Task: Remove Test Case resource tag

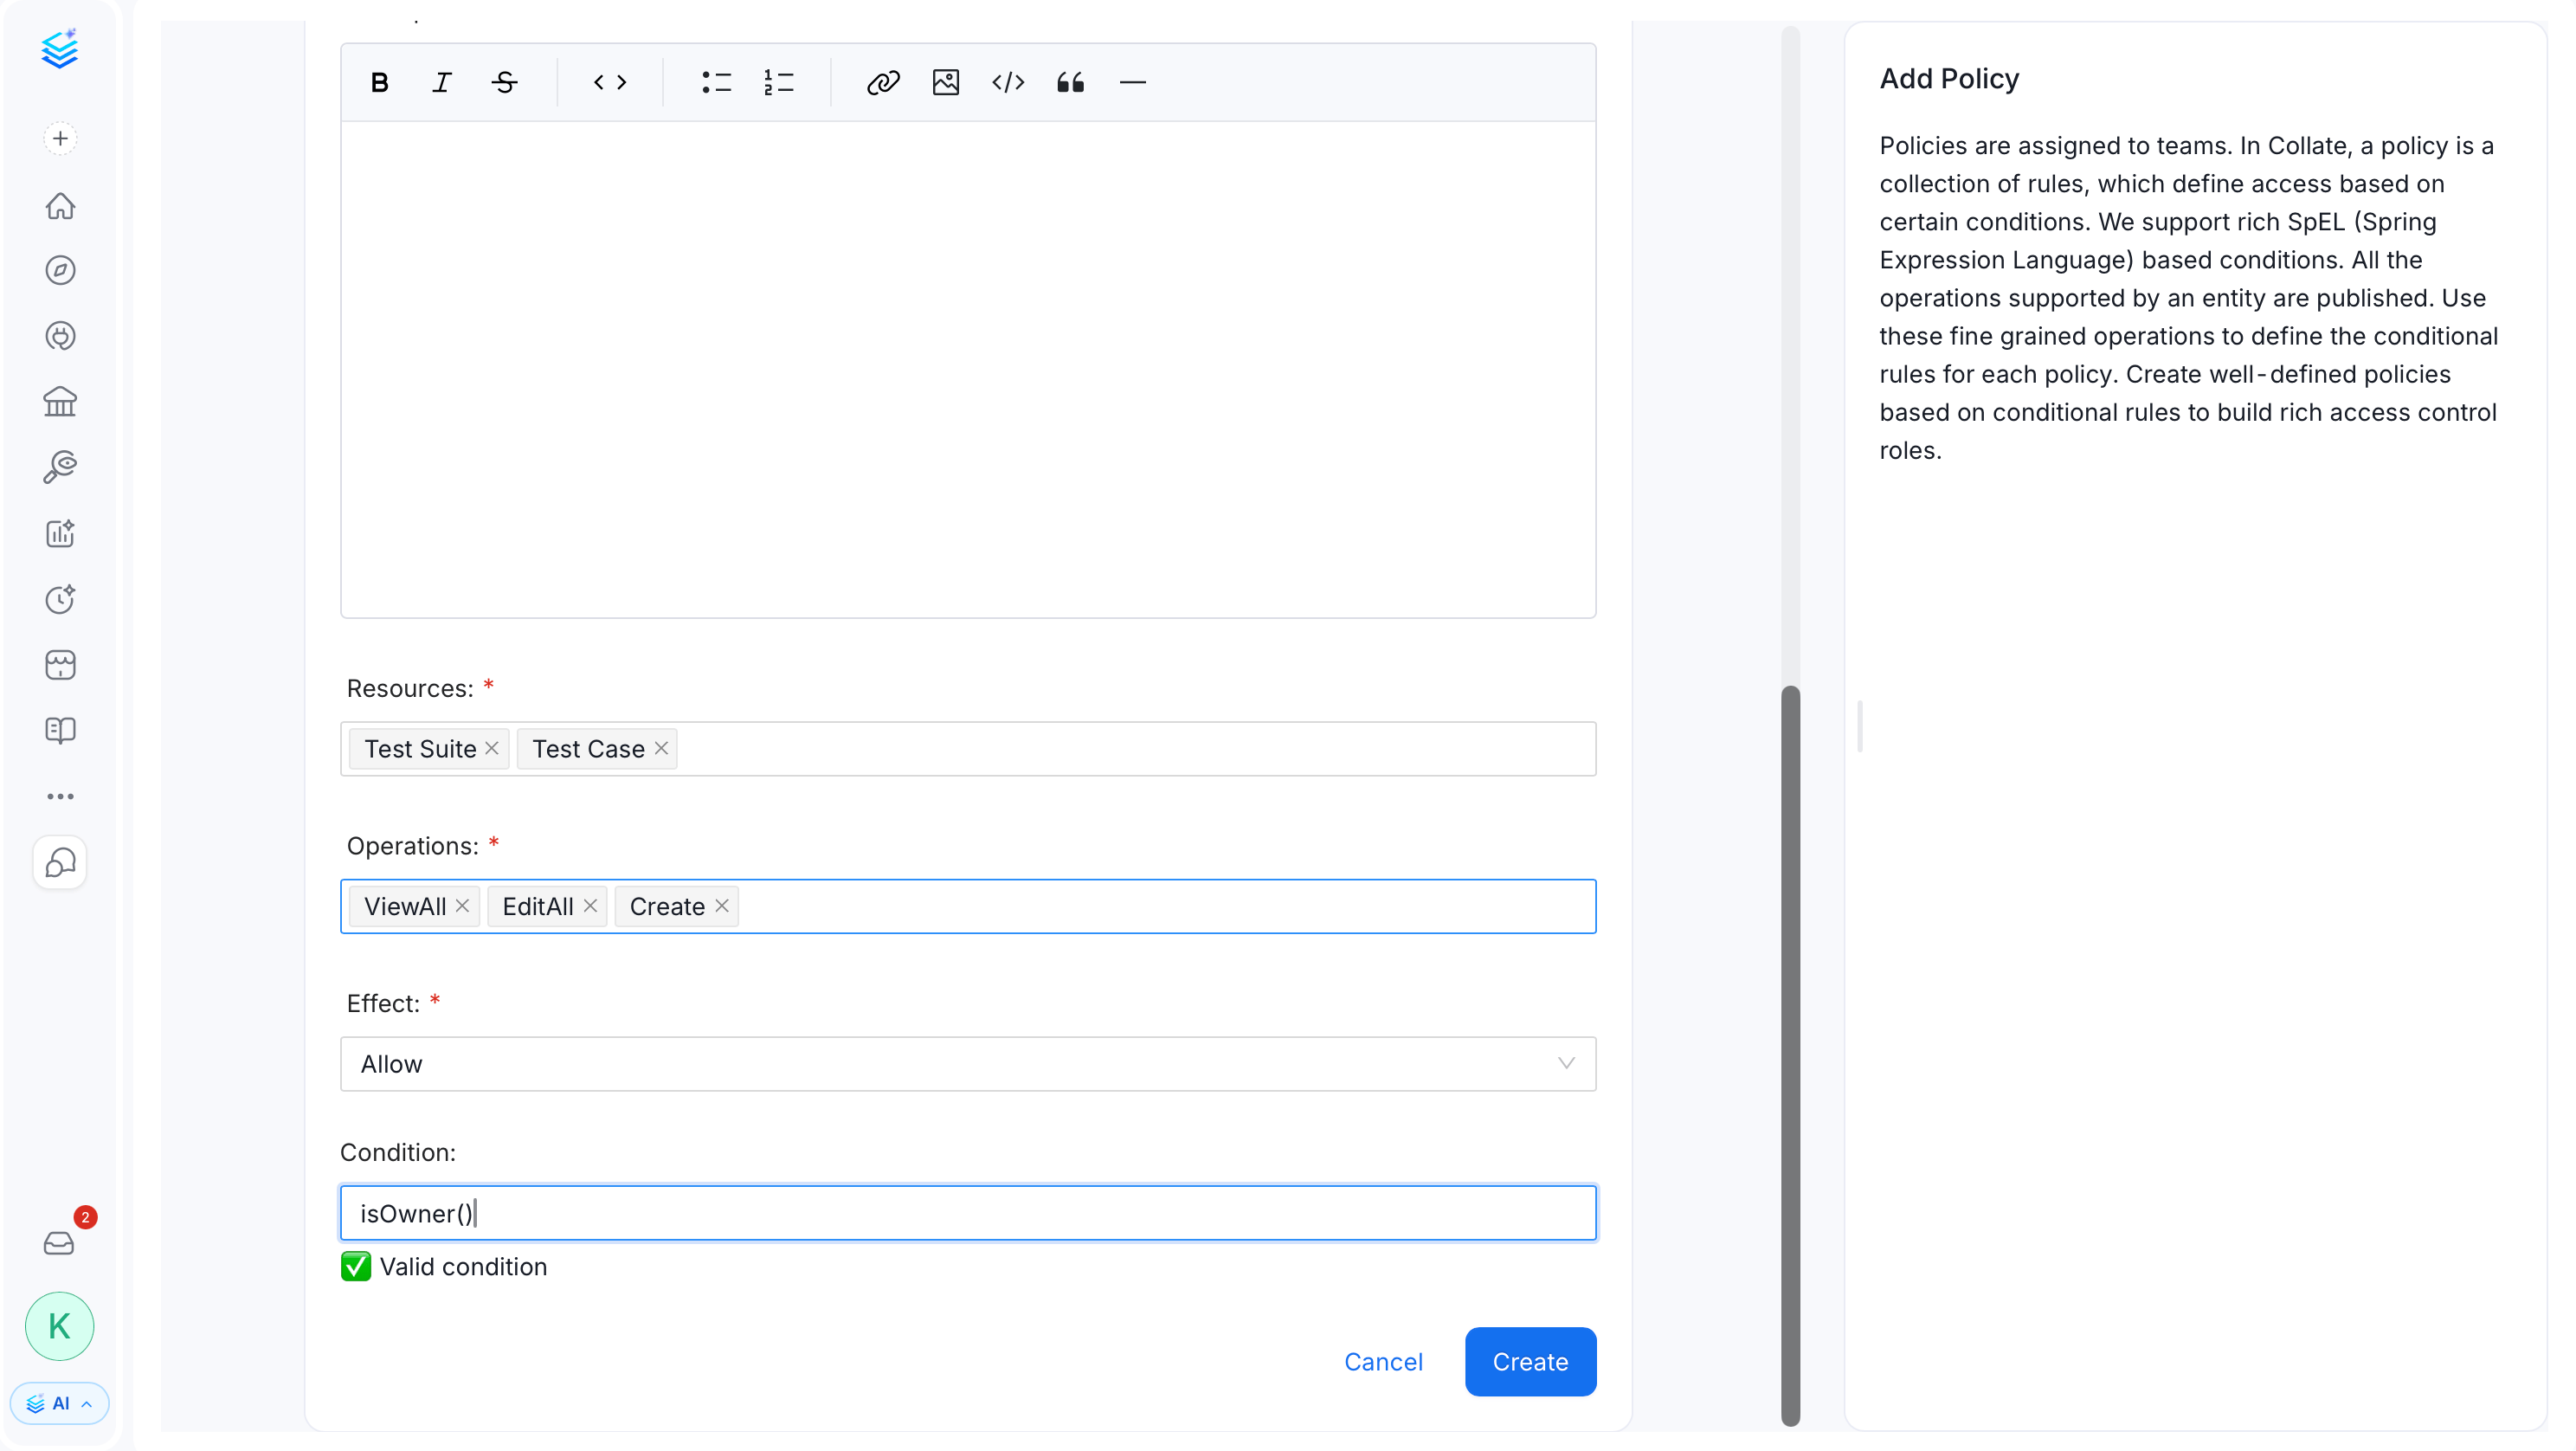Action: tap(661, 749)
